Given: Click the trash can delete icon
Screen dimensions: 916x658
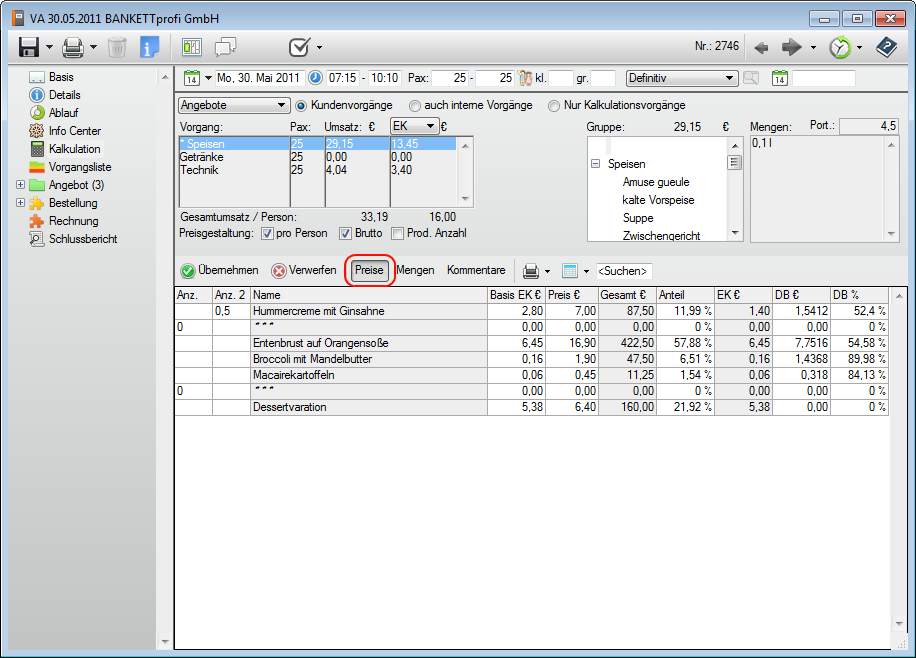Looking at the screenshot, I should (x=117, y=47).
